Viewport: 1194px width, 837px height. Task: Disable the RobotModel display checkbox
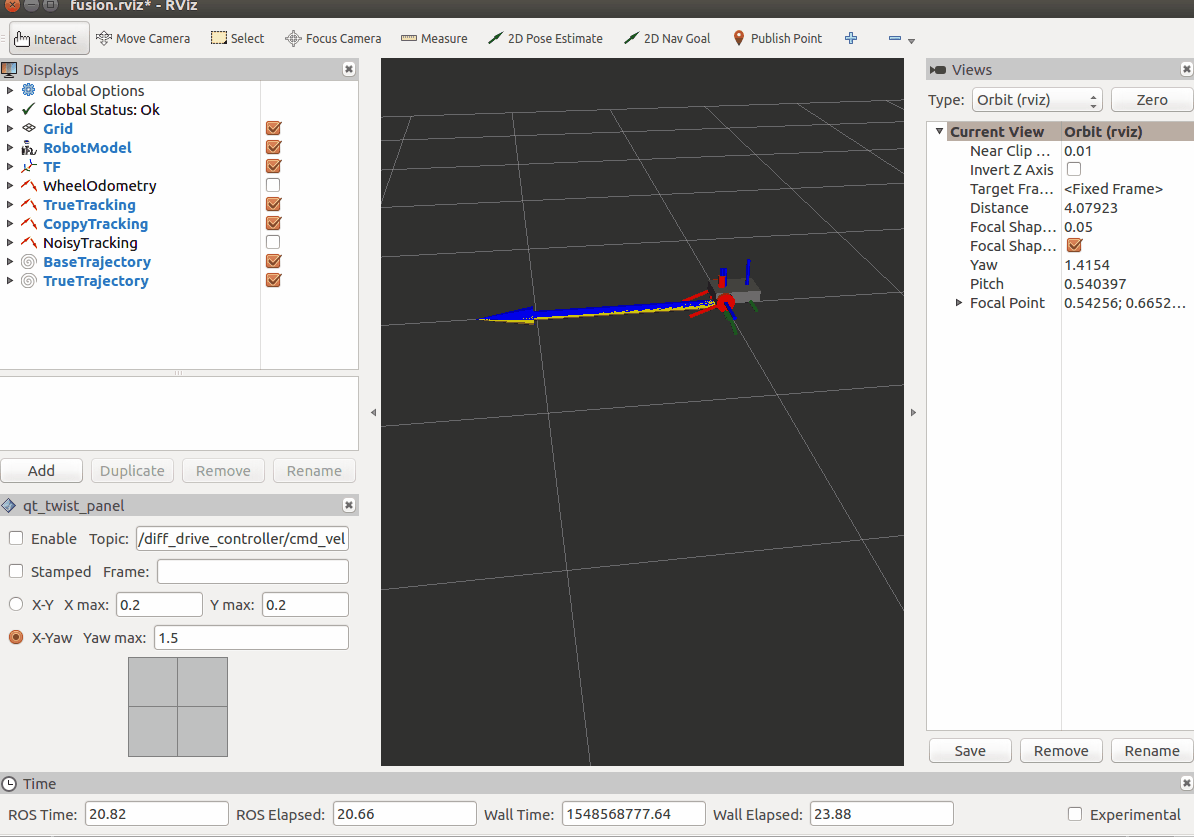[x=273, y=148]
